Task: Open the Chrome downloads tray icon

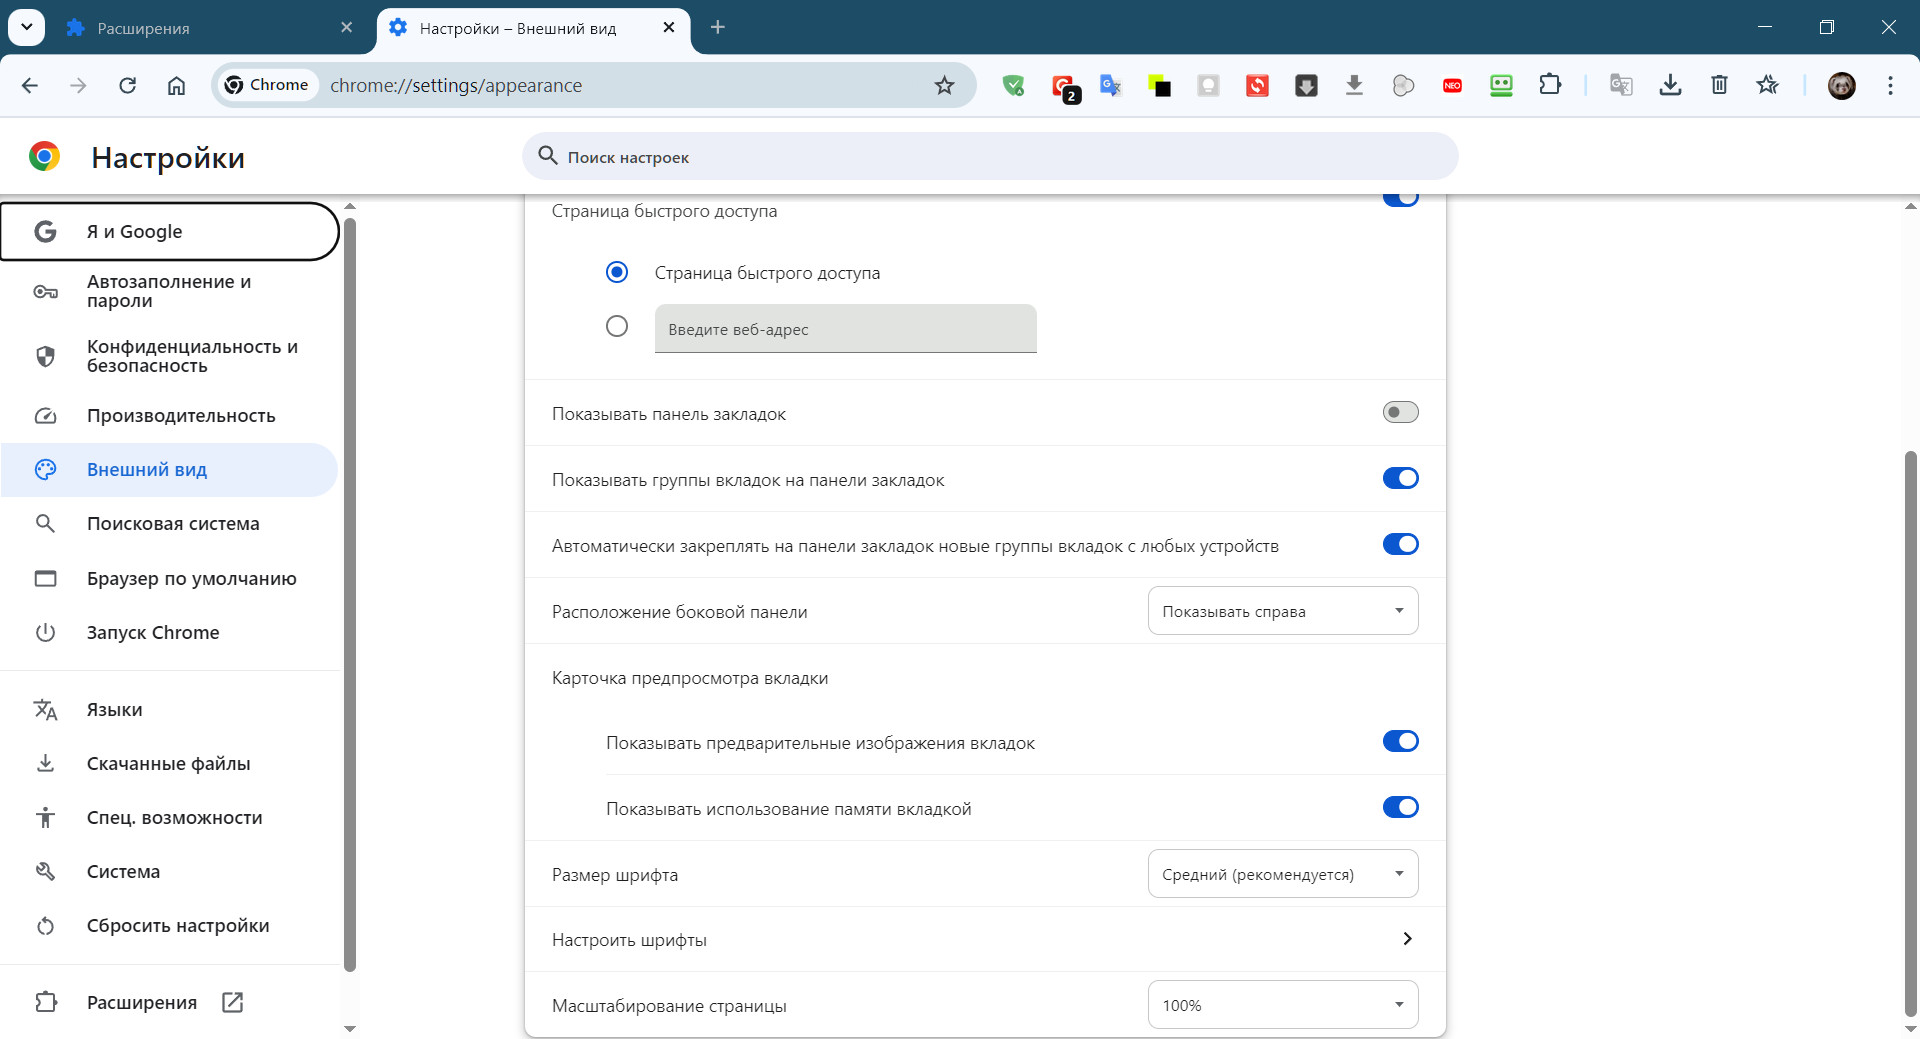Action: [x=1670, y=85]
